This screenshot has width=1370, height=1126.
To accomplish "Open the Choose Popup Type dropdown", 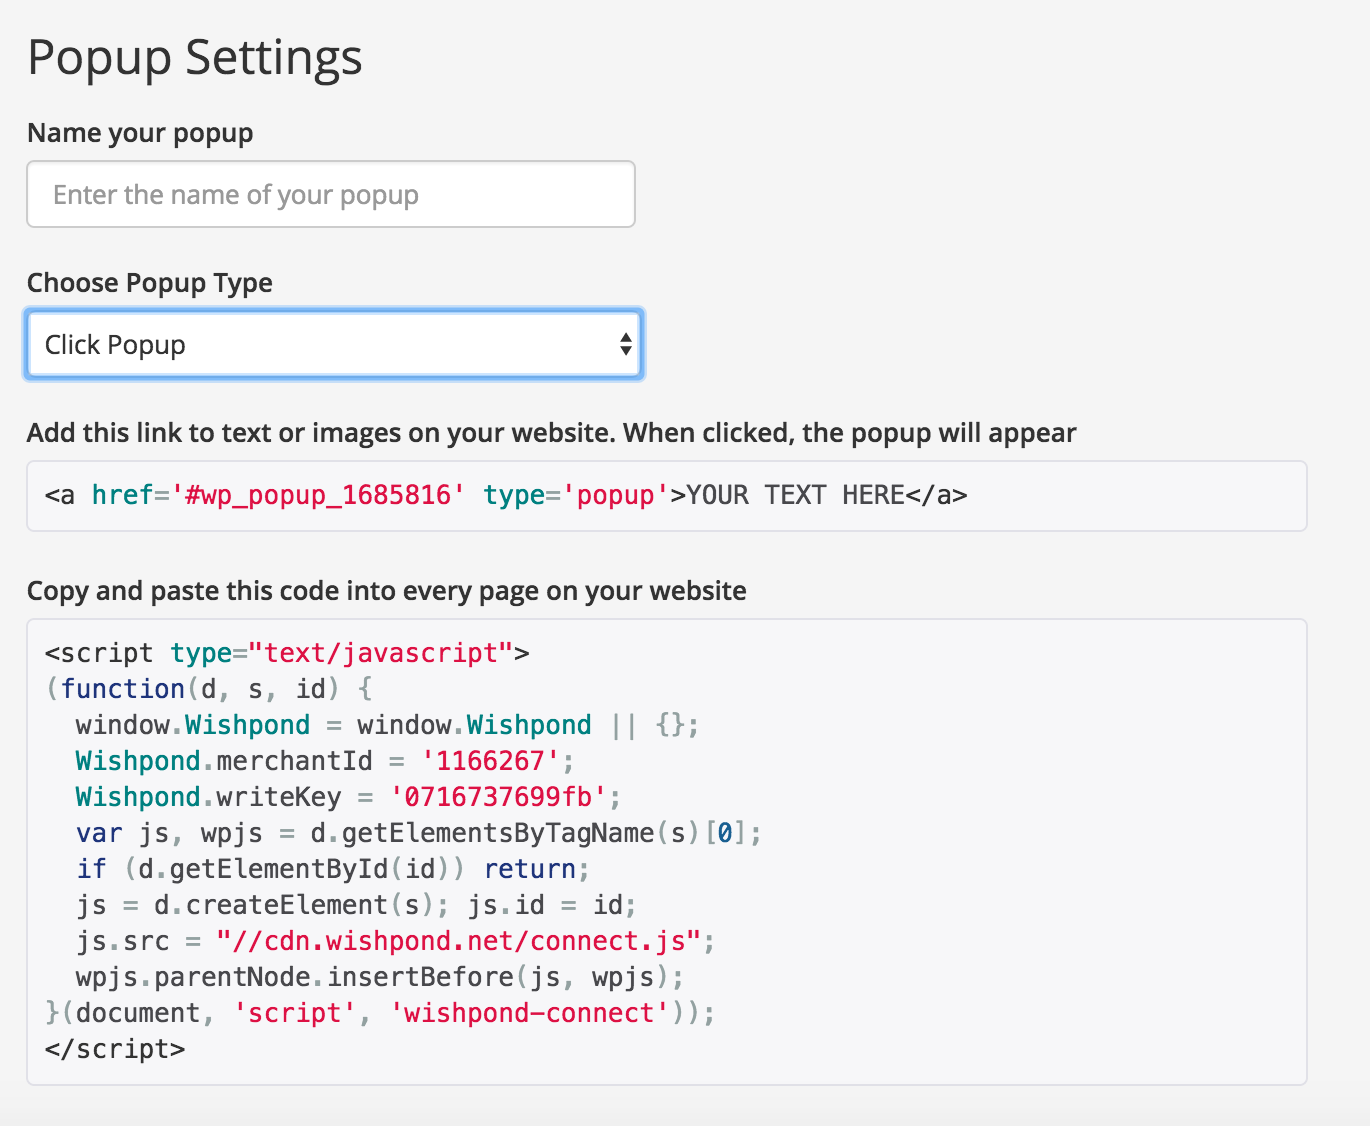I will click(x=334, y=344).
